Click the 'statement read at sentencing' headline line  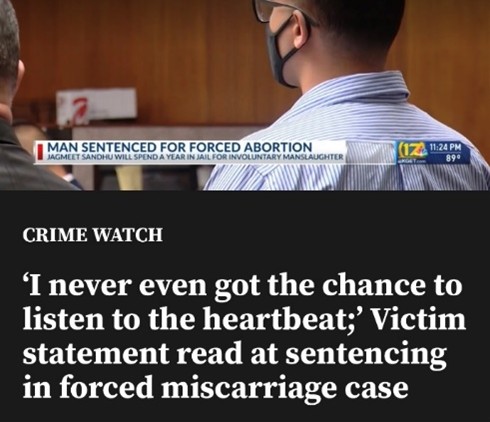click(x=235, y=353)
